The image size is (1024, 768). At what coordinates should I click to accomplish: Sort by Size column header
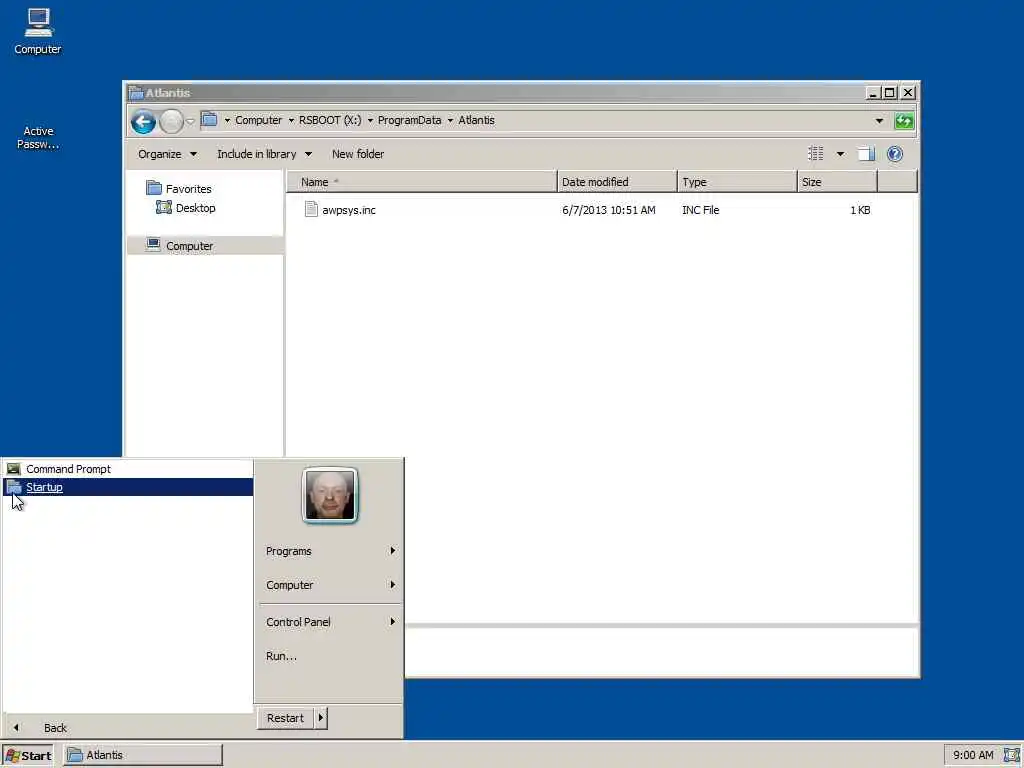[x=837, y=182]
